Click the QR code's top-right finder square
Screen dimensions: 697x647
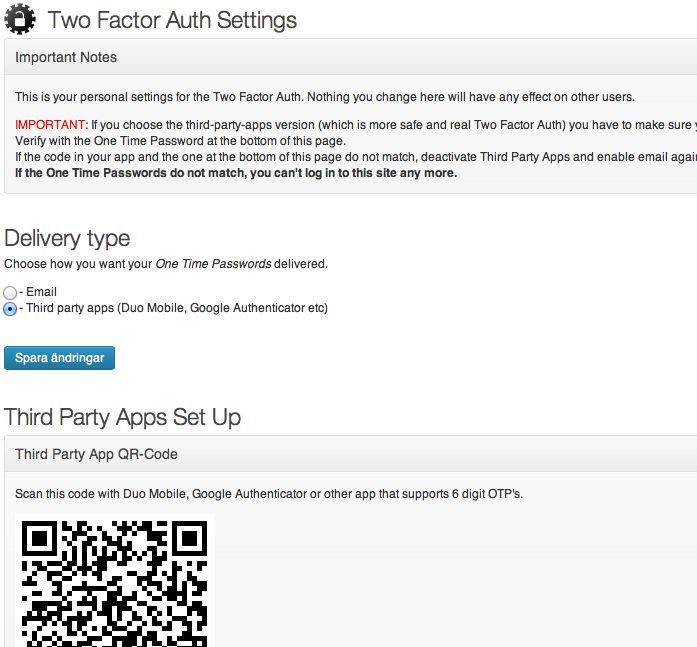(x=189, y=539)
